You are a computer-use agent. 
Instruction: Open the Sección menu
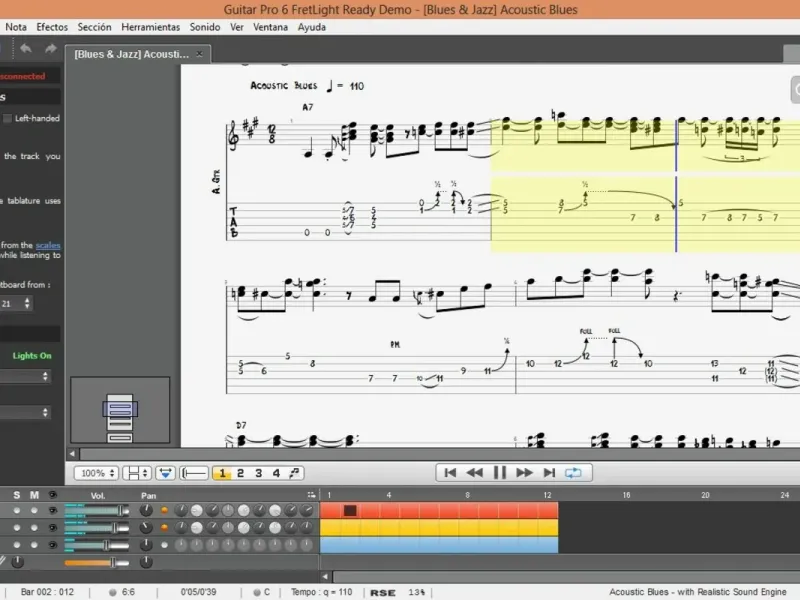click(x=94, y=27)
